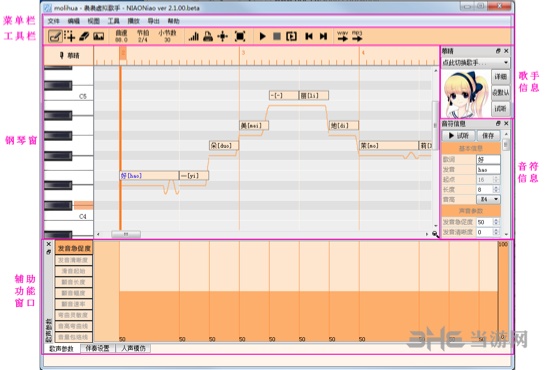Jump to the previous position marker

[309, 36]
